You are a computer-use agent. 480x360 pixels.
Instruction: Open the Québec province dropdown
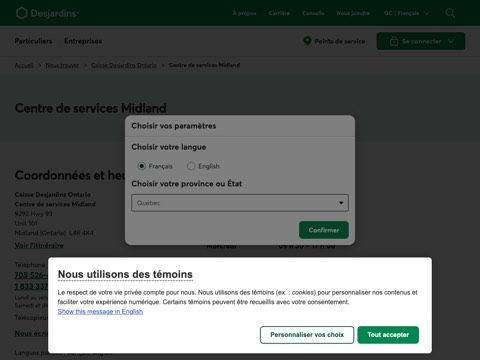point(240,203)
